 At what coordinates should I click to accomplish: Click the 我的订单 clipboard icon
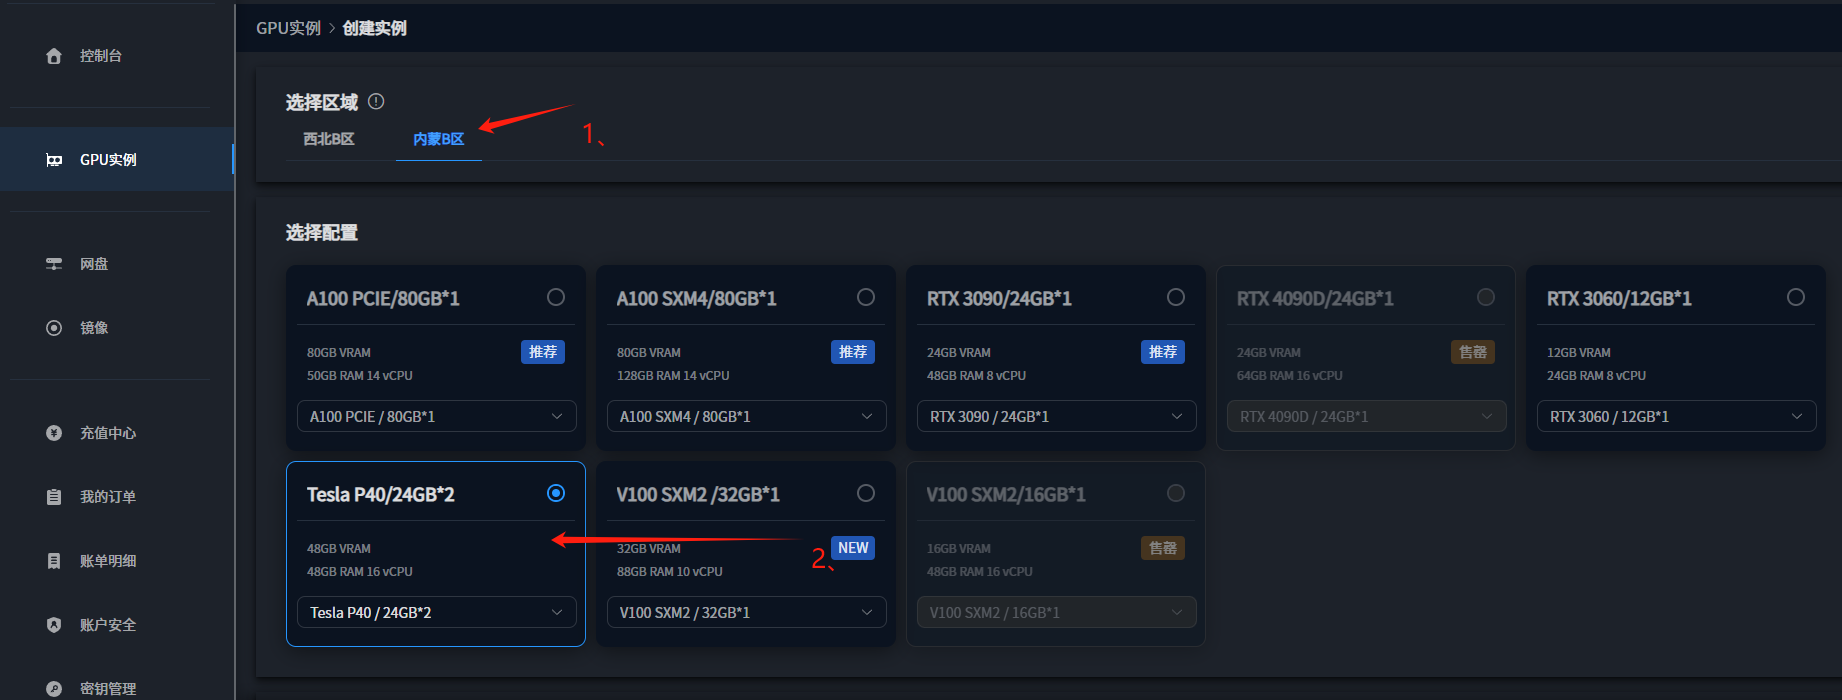54,497
